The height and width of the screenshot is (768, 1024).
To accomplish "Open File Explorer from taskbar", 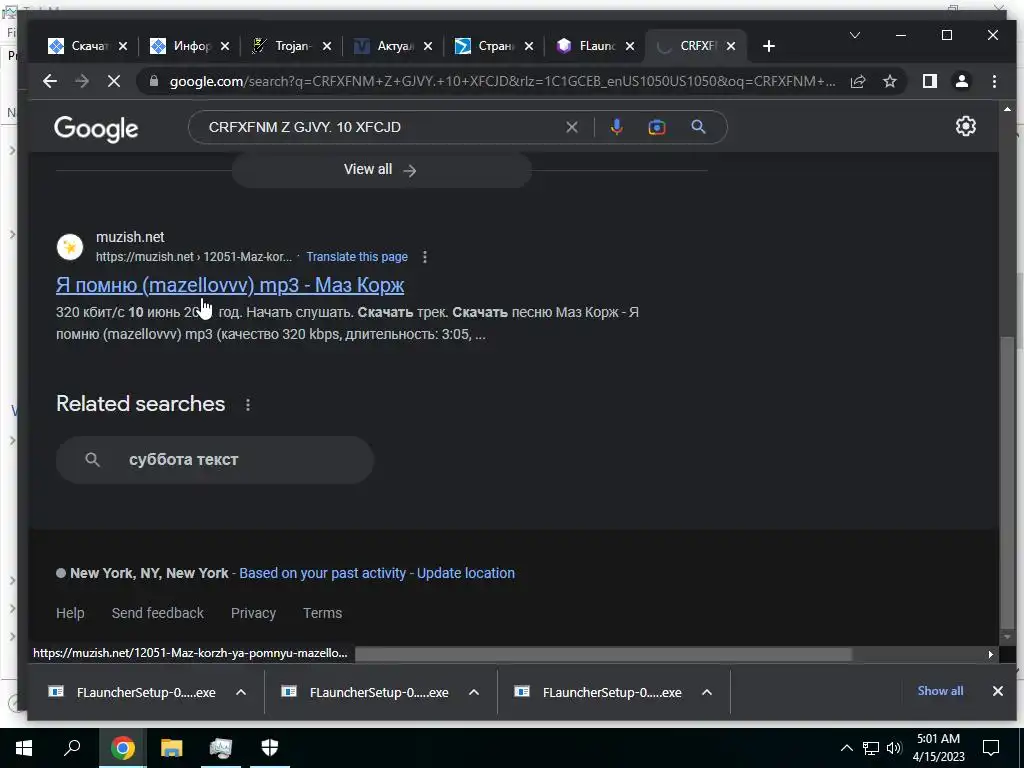I will [x=171, y=748].
